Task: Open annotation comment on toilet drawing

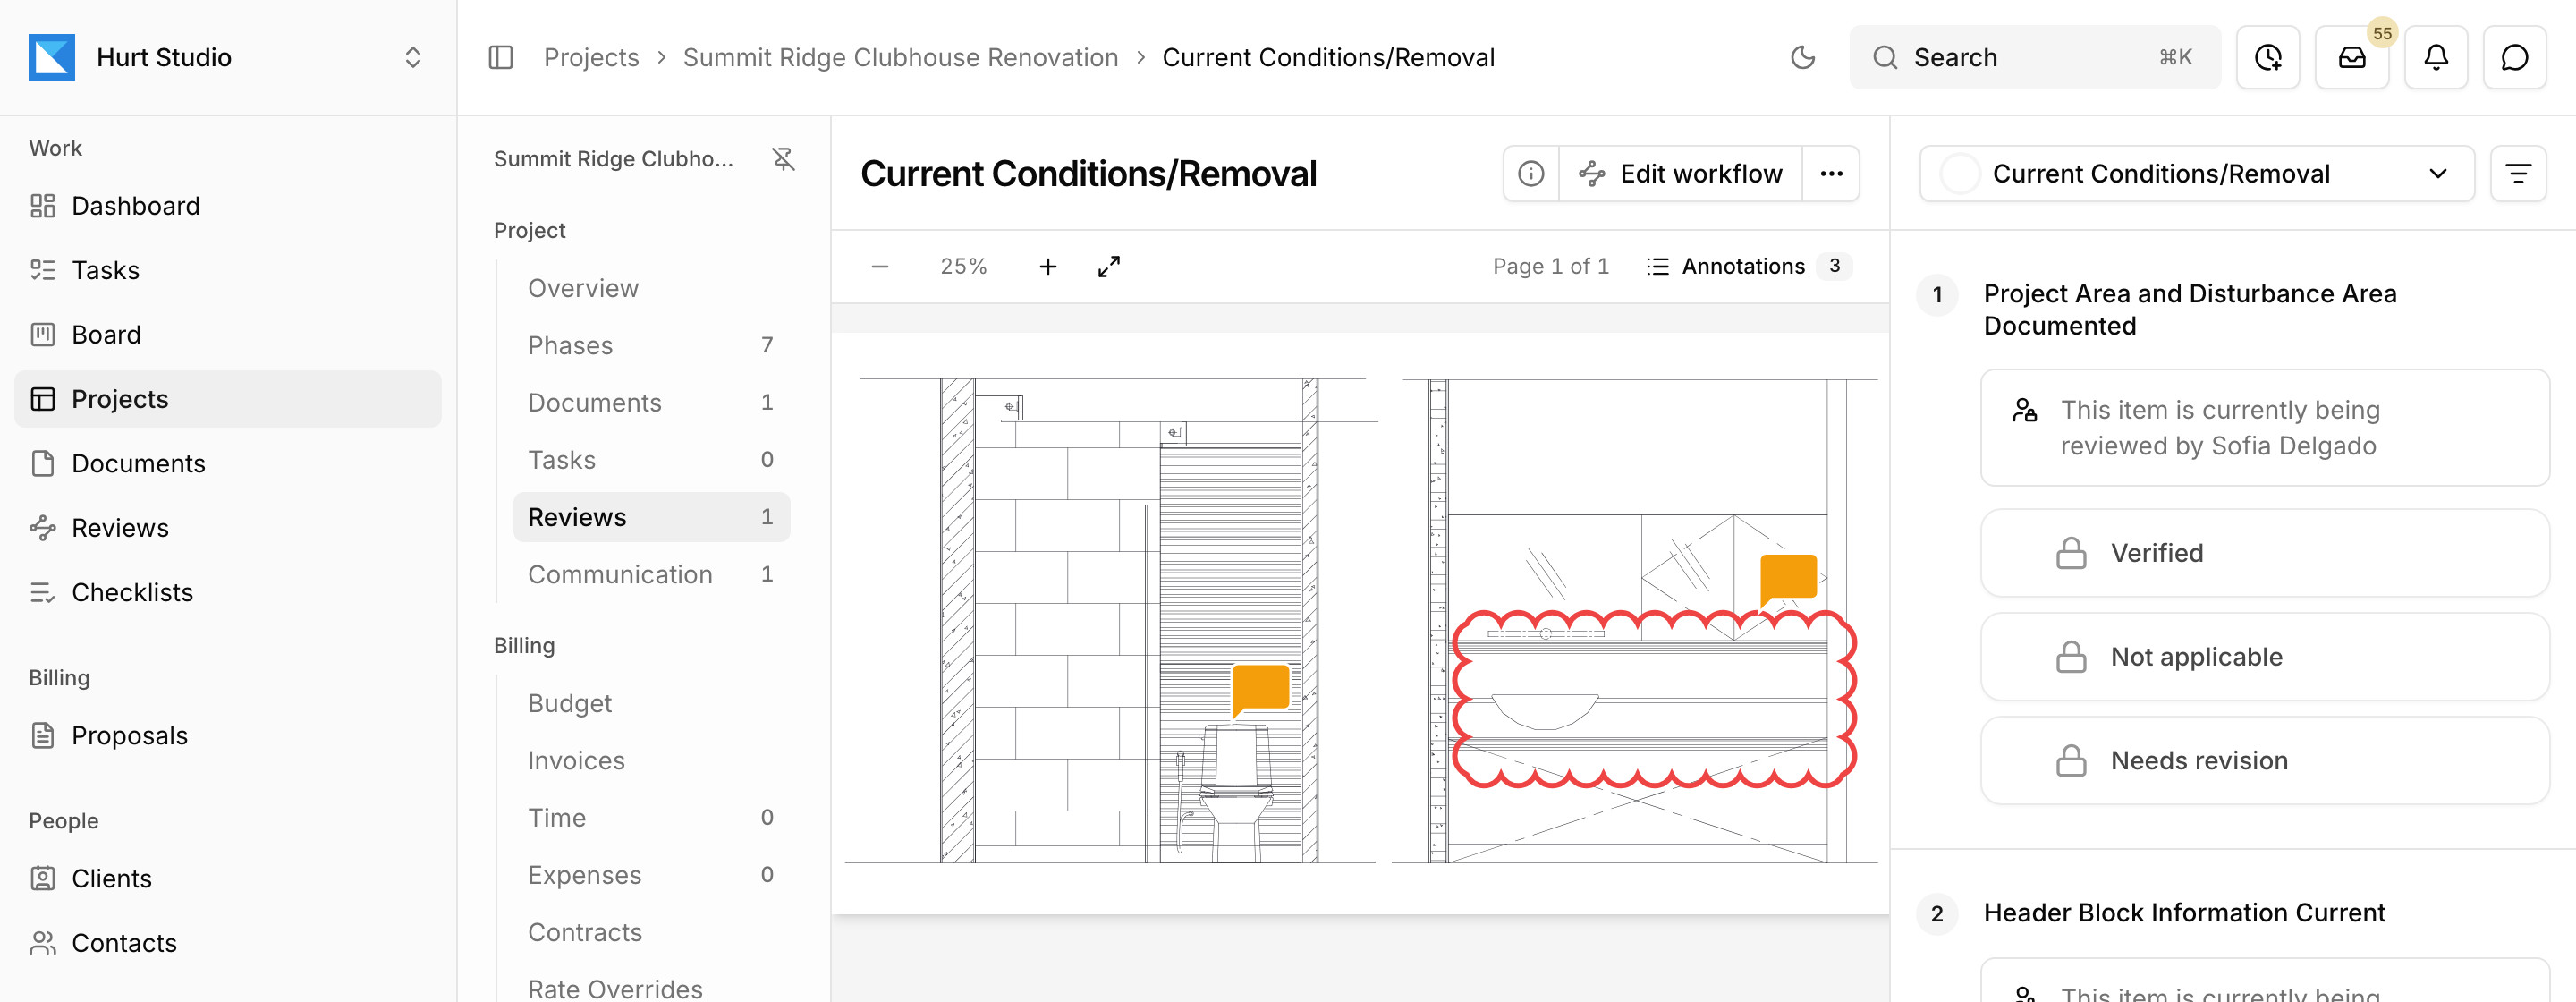Action: 1260,690
